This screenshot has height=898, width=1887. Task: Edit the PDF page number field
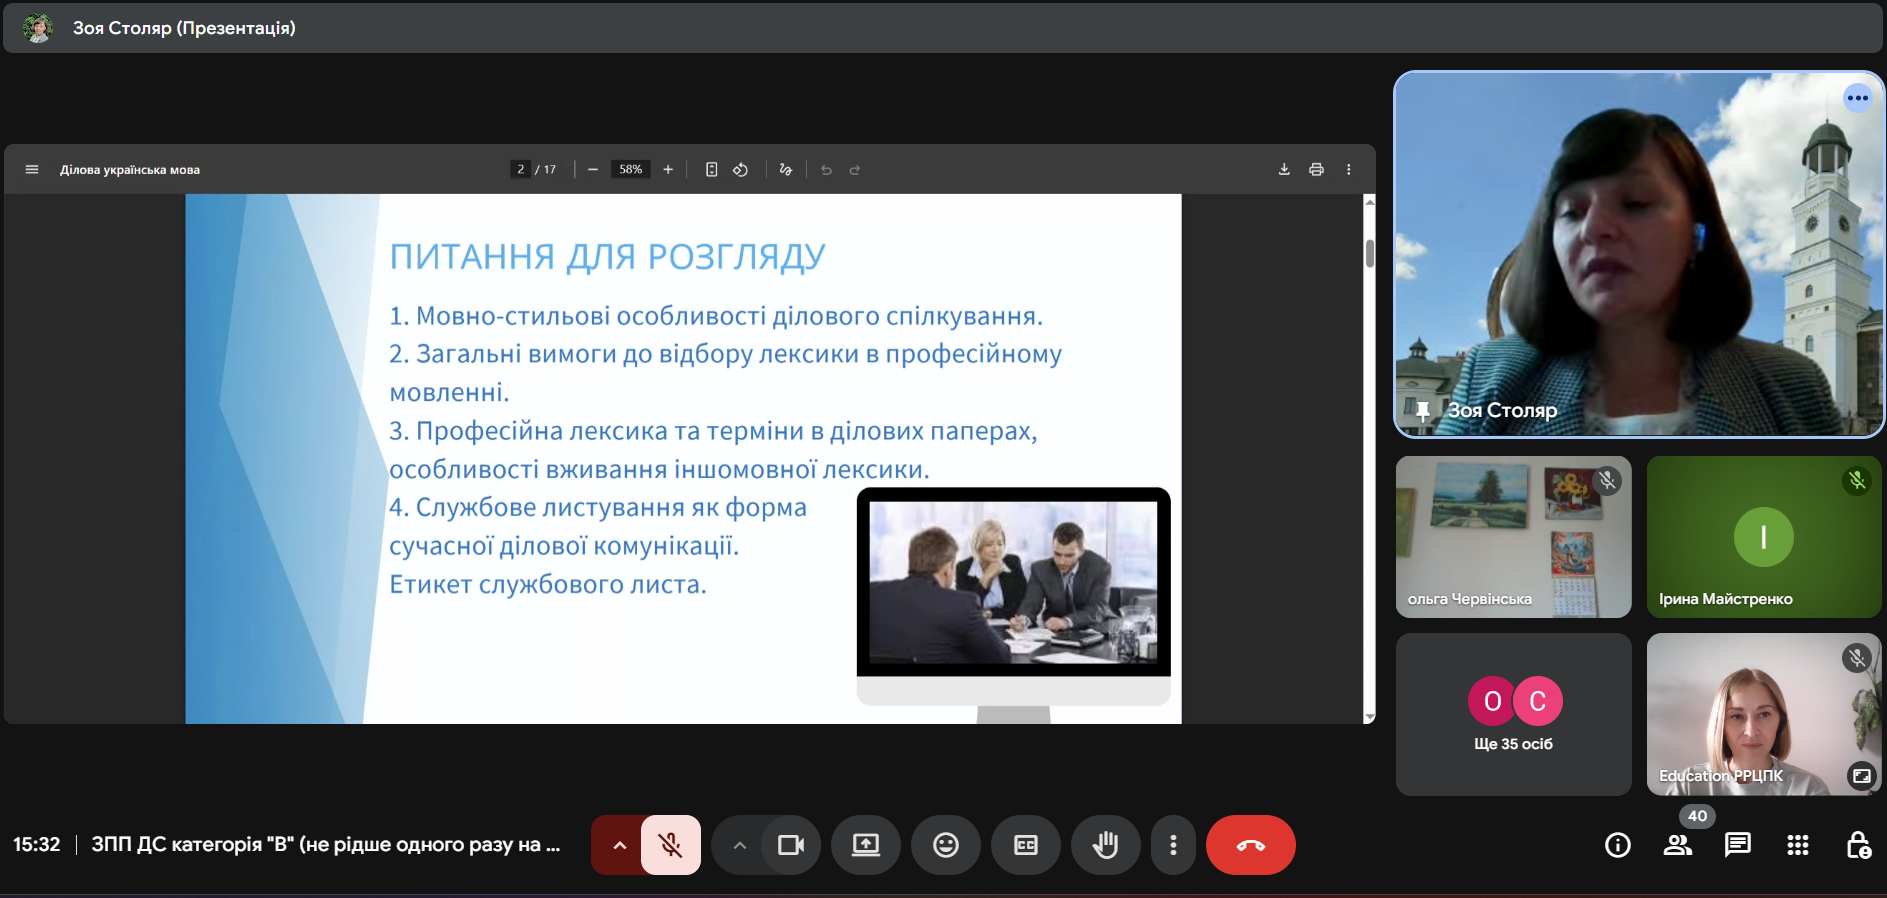(x=520, y=170)
